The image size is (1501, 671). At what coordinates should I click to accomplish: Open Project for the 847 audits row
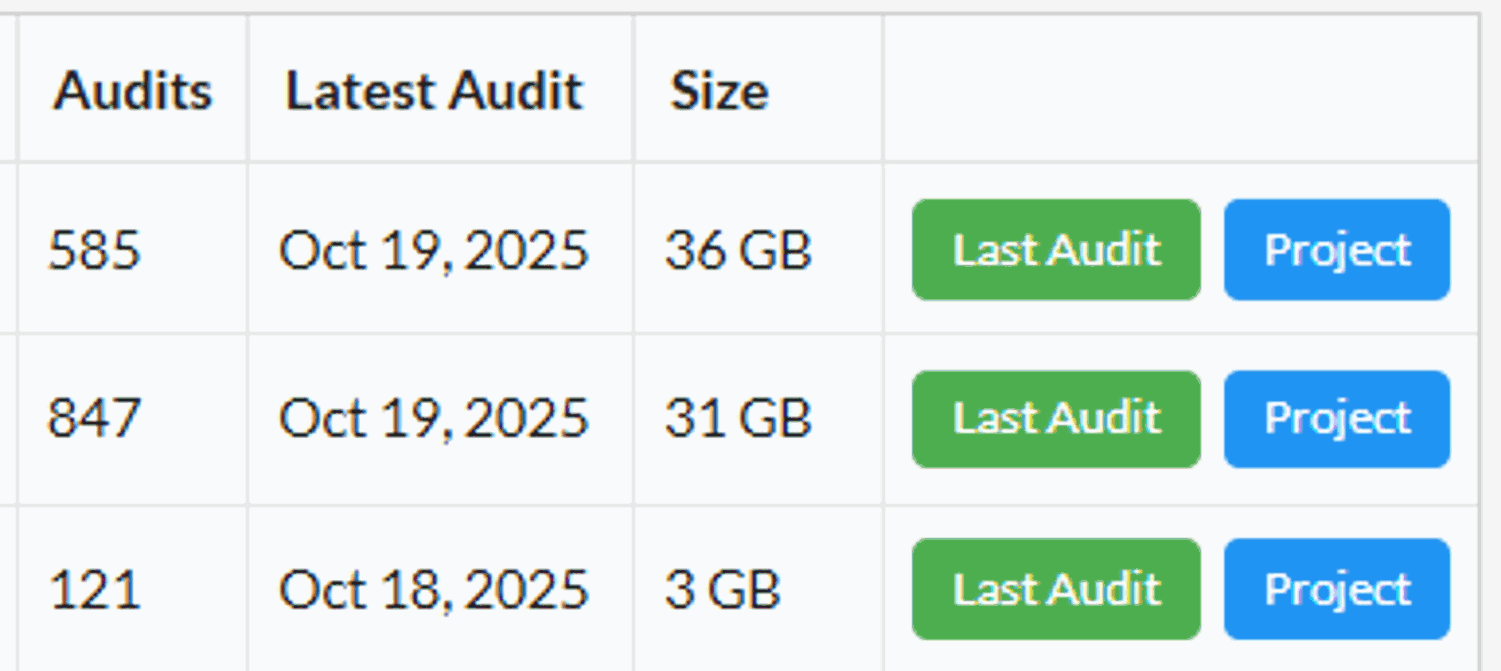tap(1336, 419)
